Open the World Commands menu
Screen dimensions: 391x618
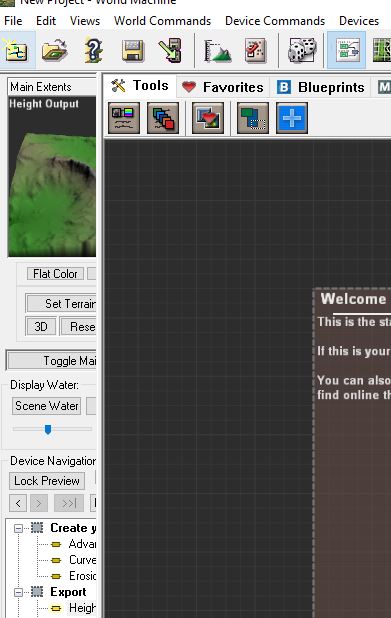[162, 20]
